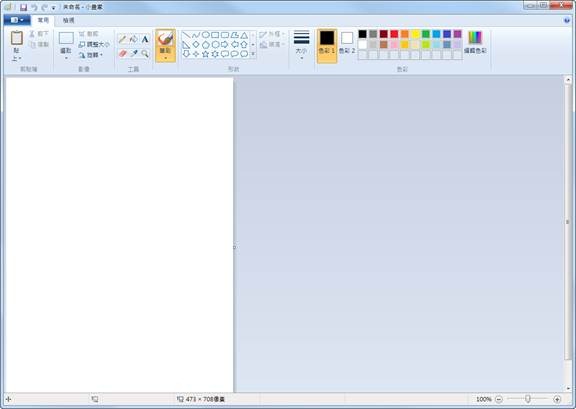Open the blue Paint file menu button

point(17,20)
